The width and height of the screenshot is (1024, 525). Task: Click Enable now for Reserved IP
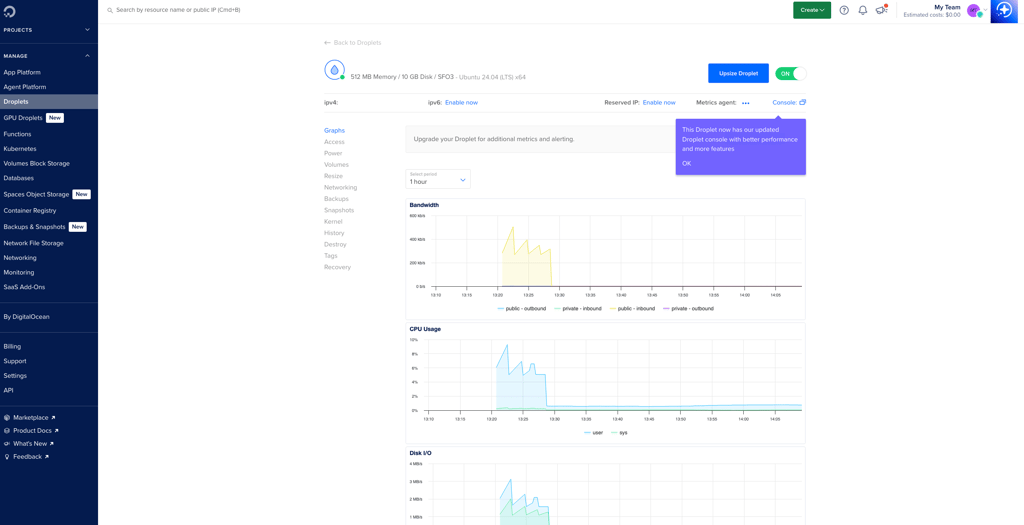(659, 103)
